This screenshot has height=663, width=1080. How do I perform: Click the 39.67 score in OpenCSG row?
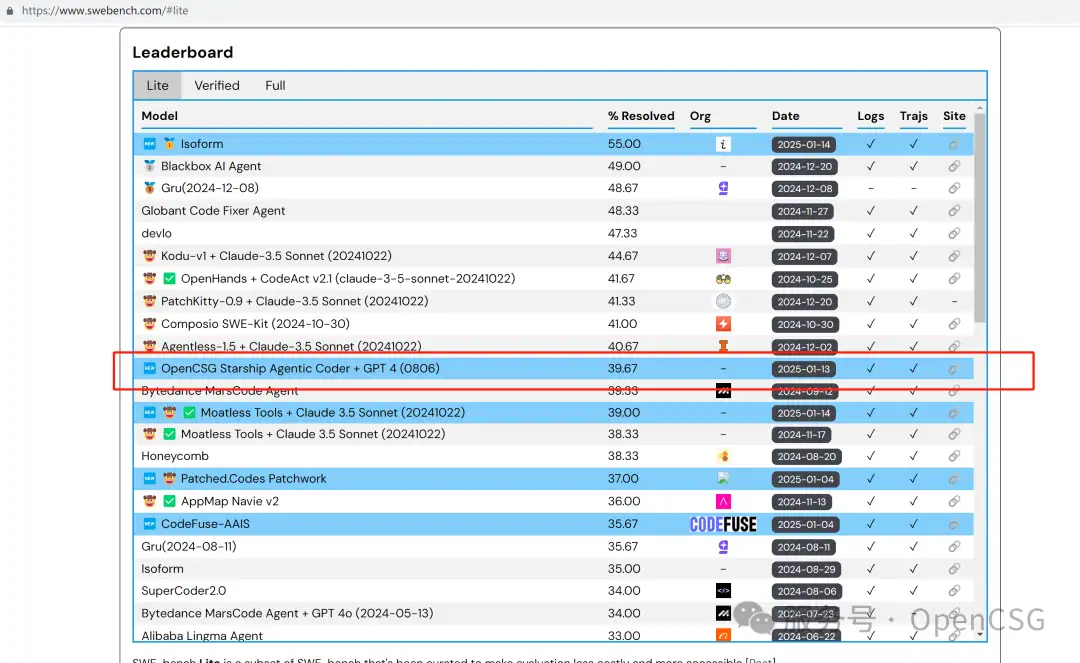point(623,368)
